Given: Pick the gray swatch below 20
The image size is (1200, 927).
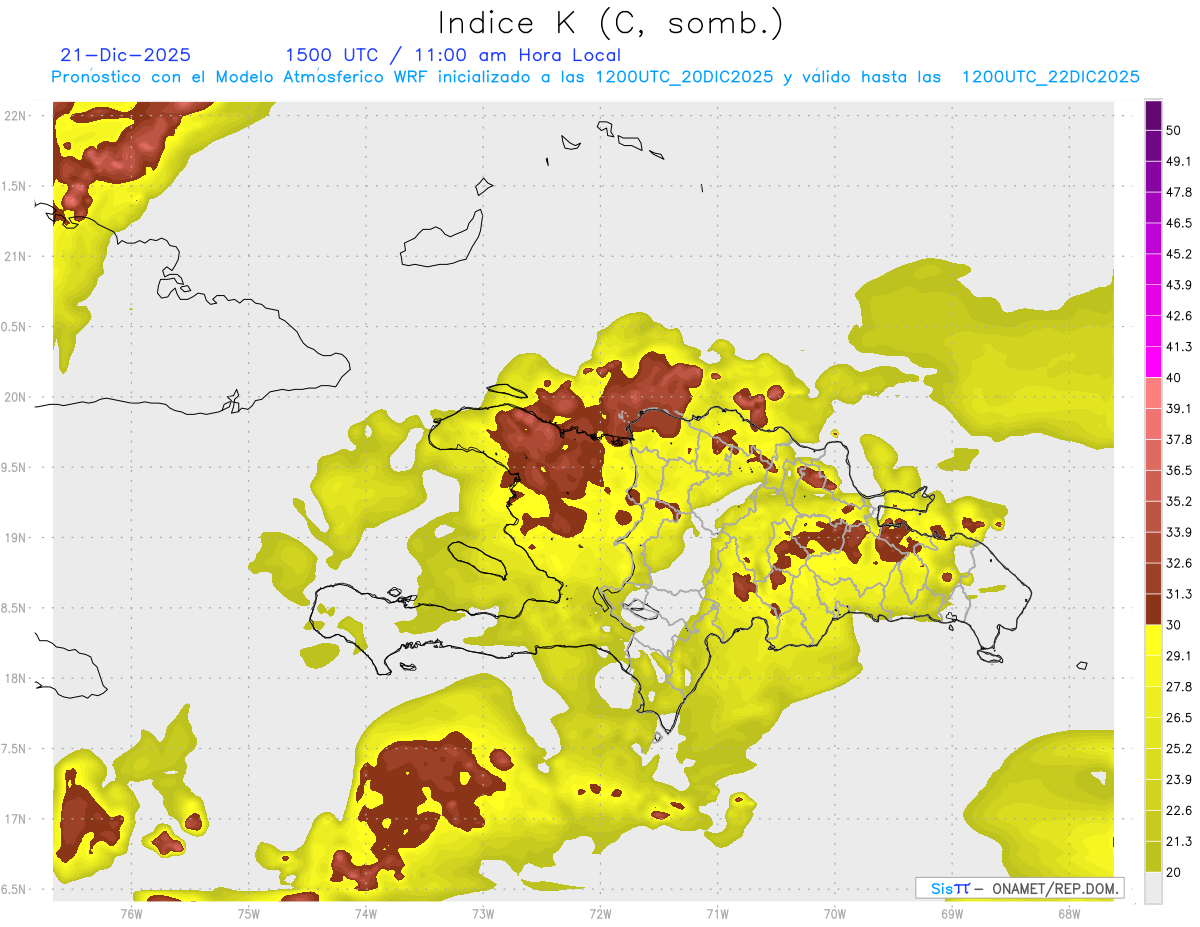Looking at the screenshot, I should (1153, 888).
